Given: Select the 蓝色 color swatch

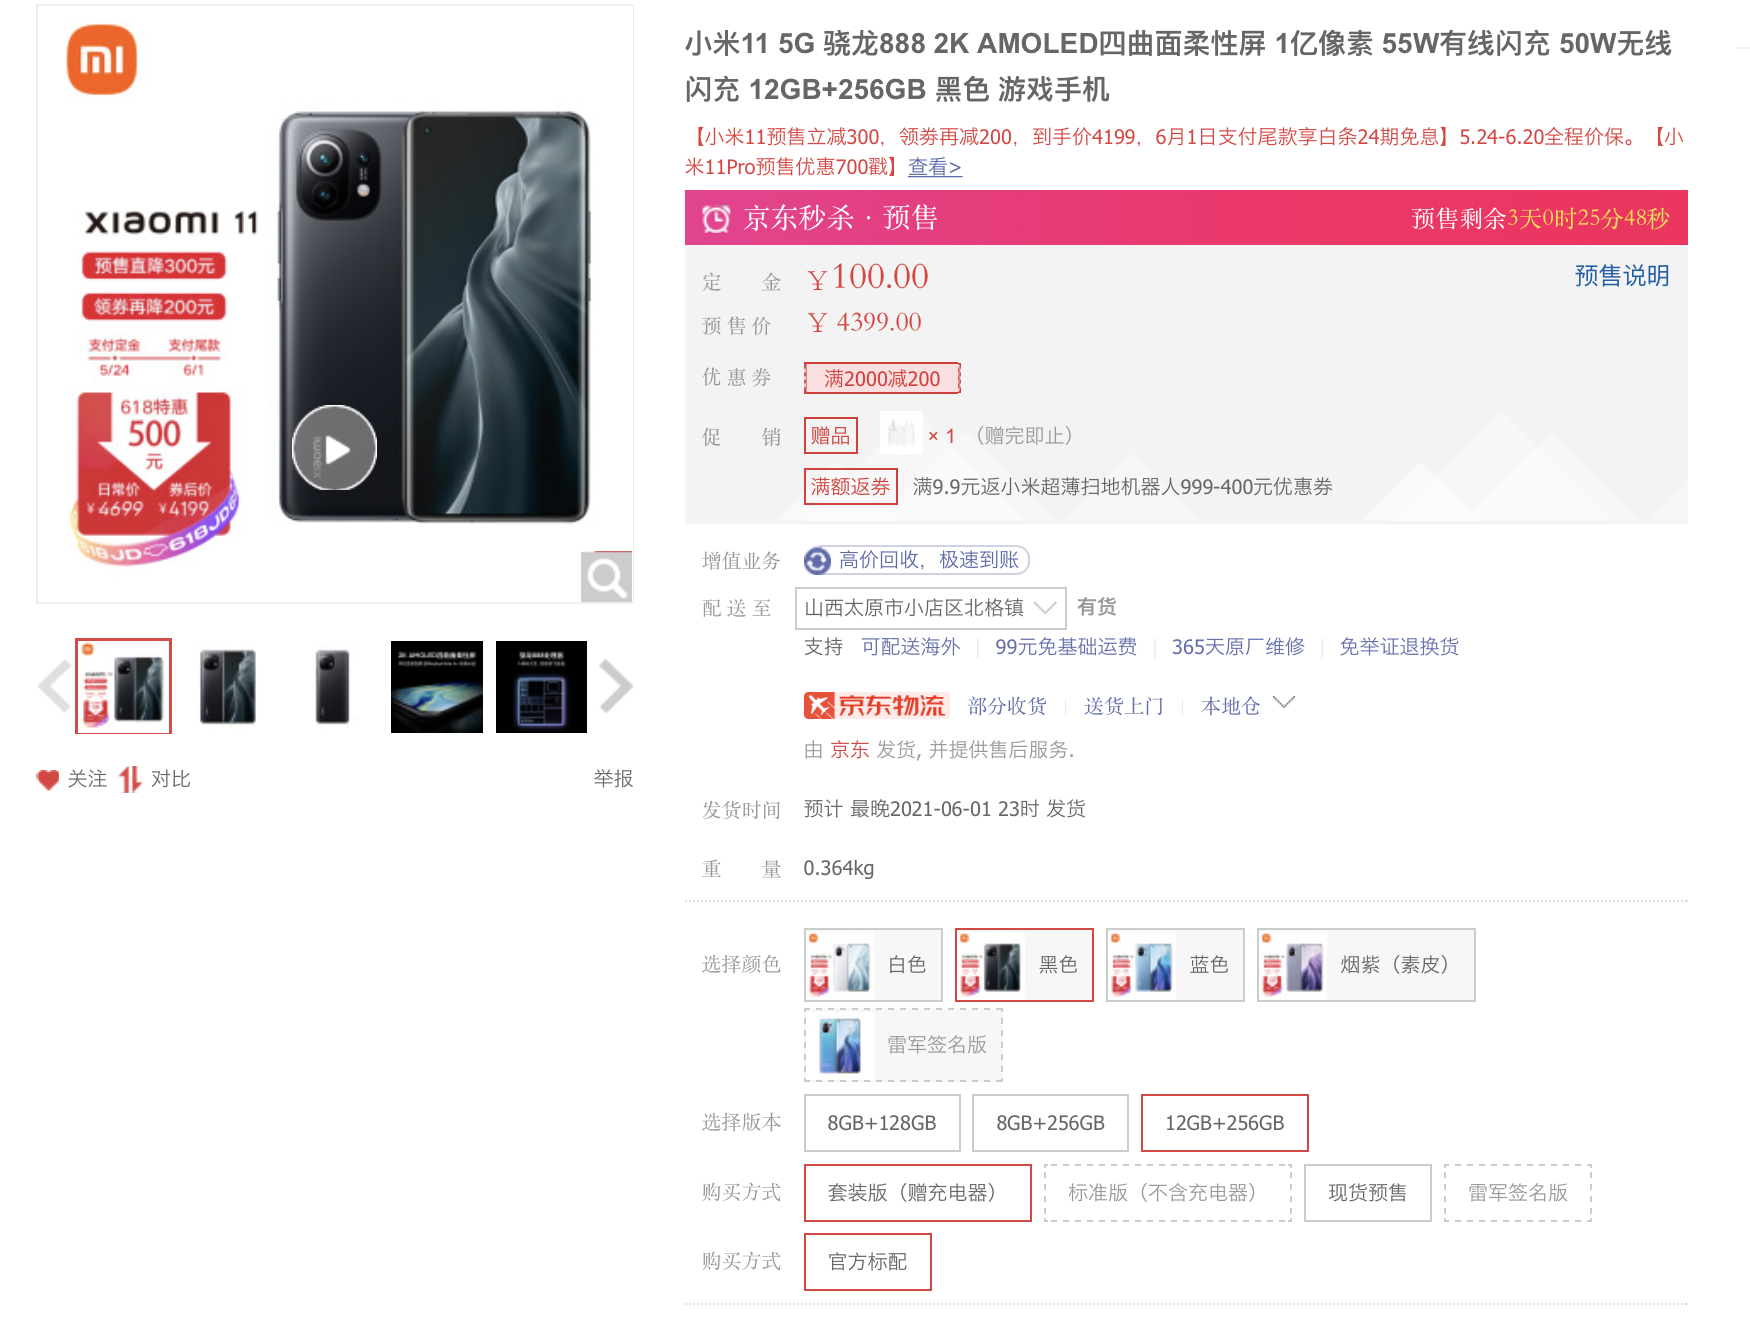Looking at the screenshot, I should point(1175,965).
